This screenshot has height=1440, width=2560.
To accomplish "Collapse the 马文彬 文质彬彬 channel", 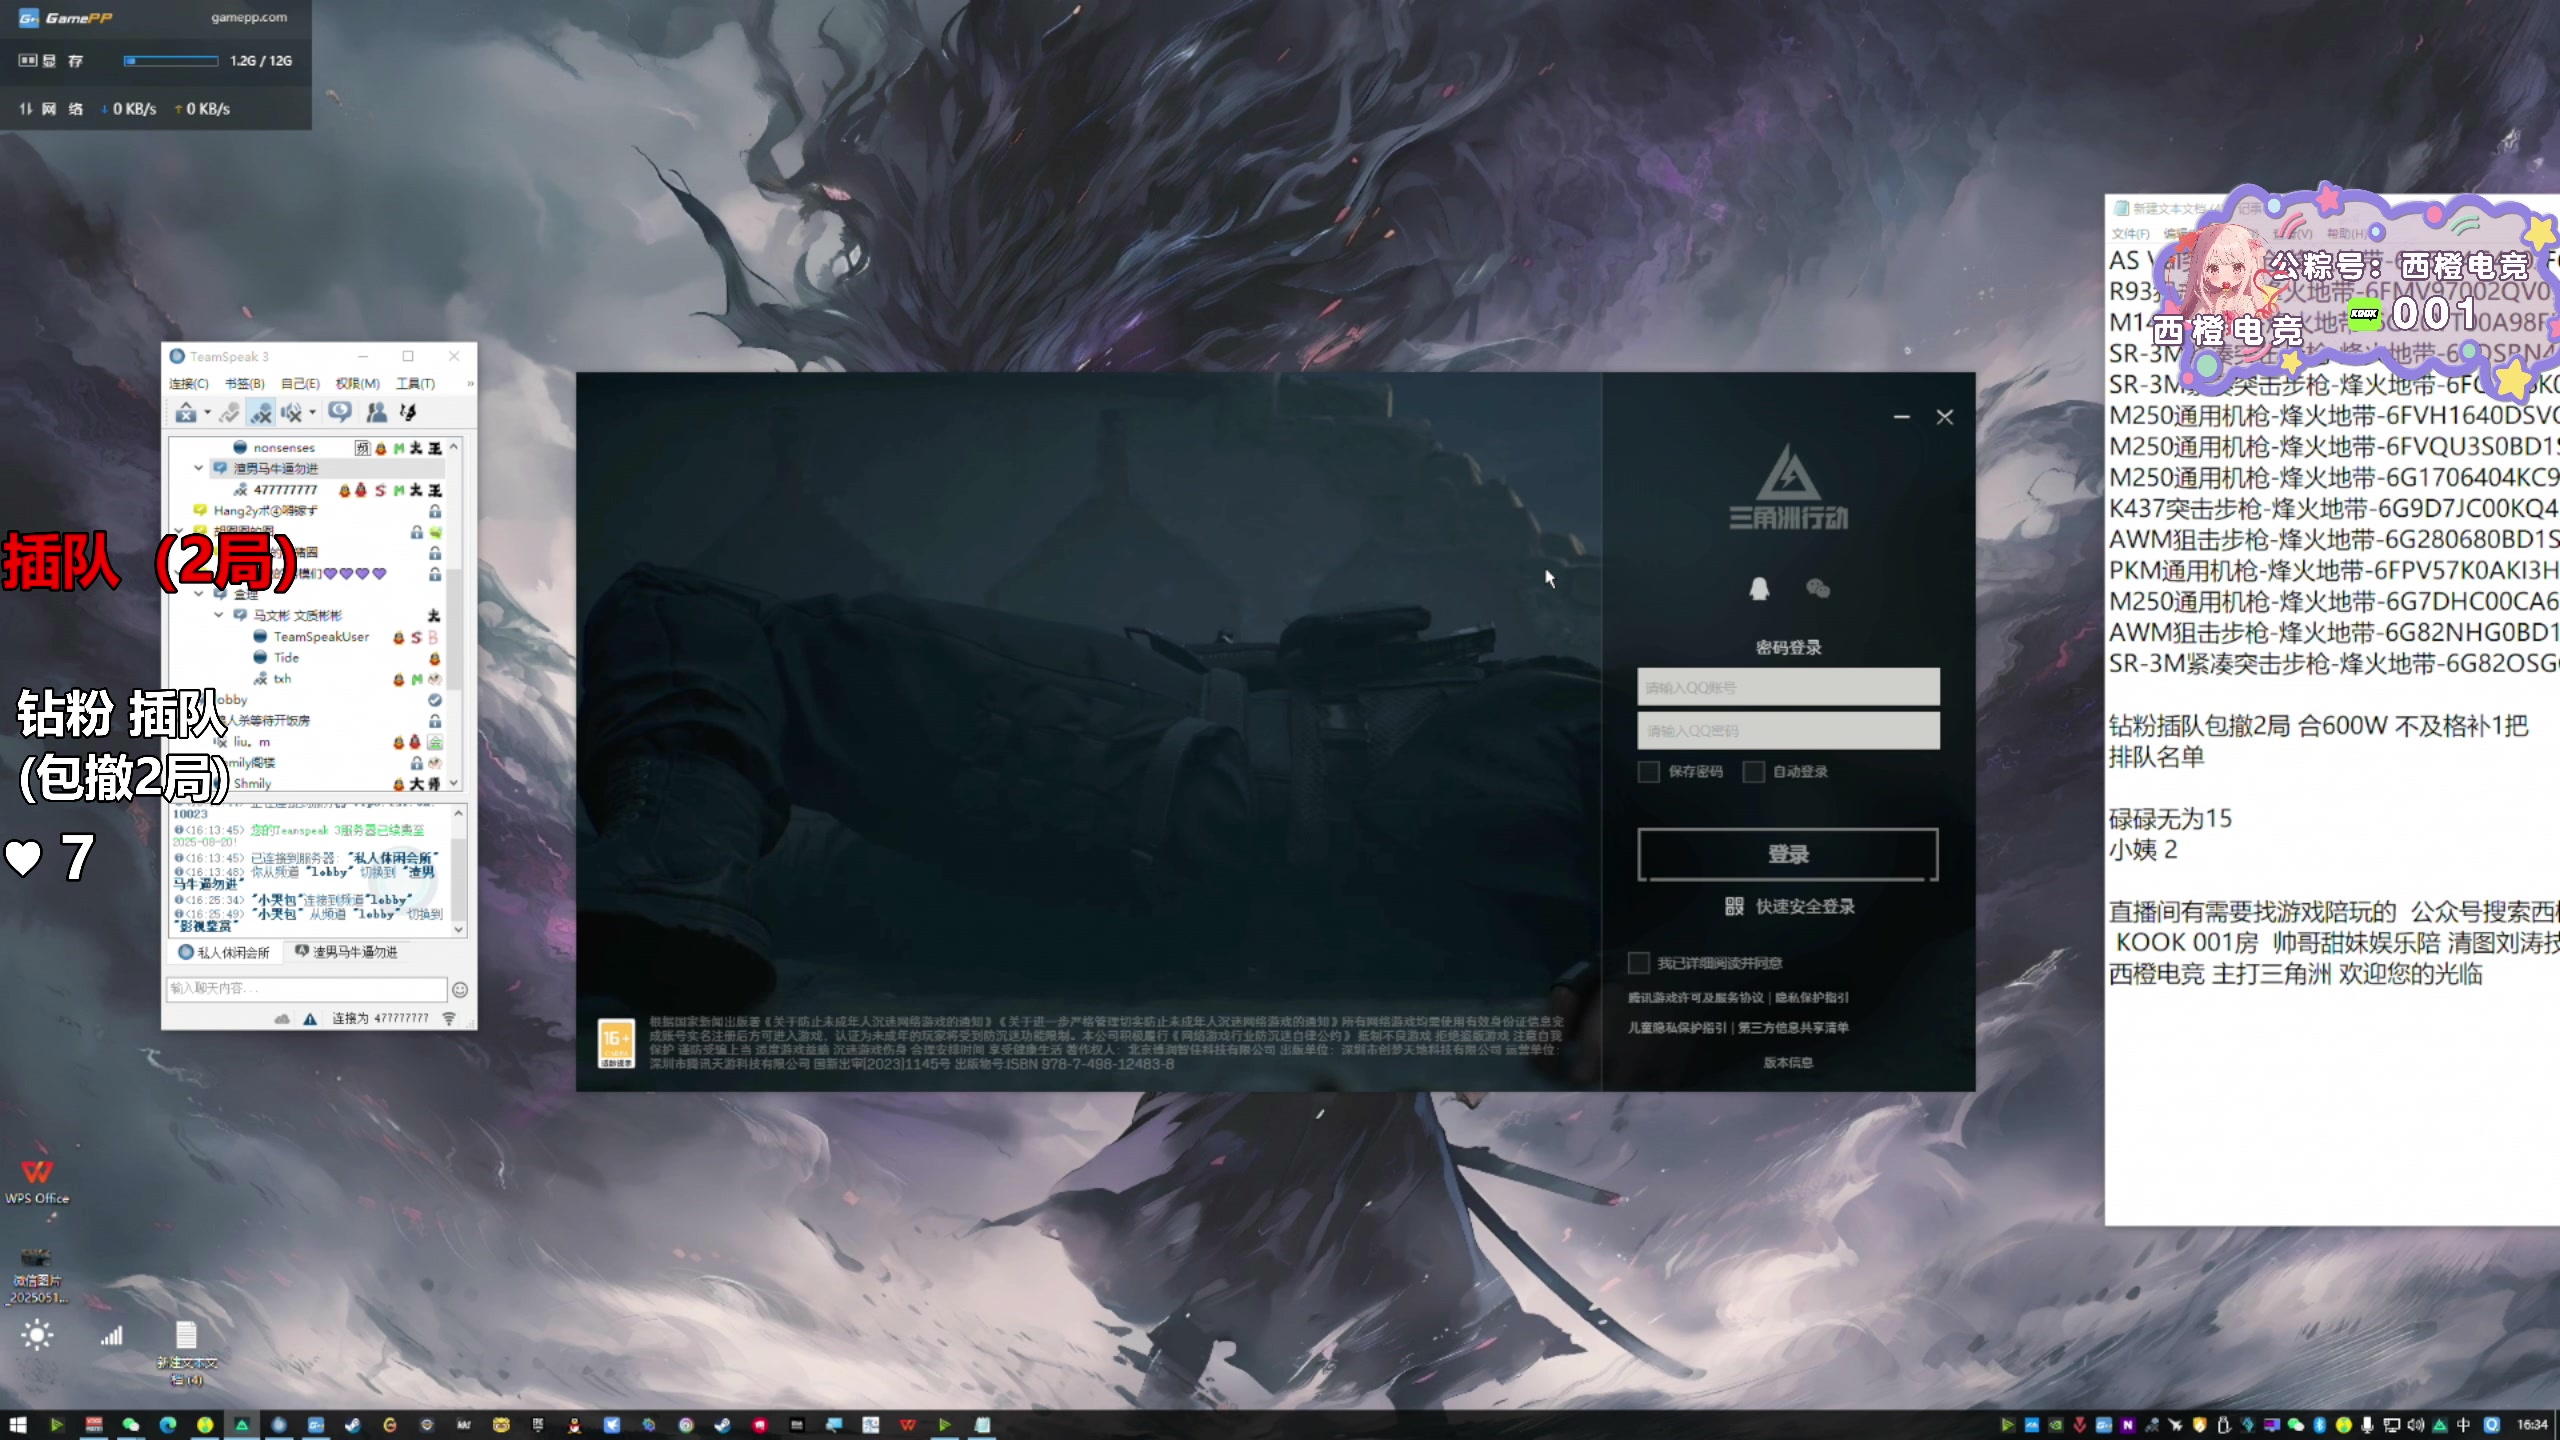I will point(218,615).
